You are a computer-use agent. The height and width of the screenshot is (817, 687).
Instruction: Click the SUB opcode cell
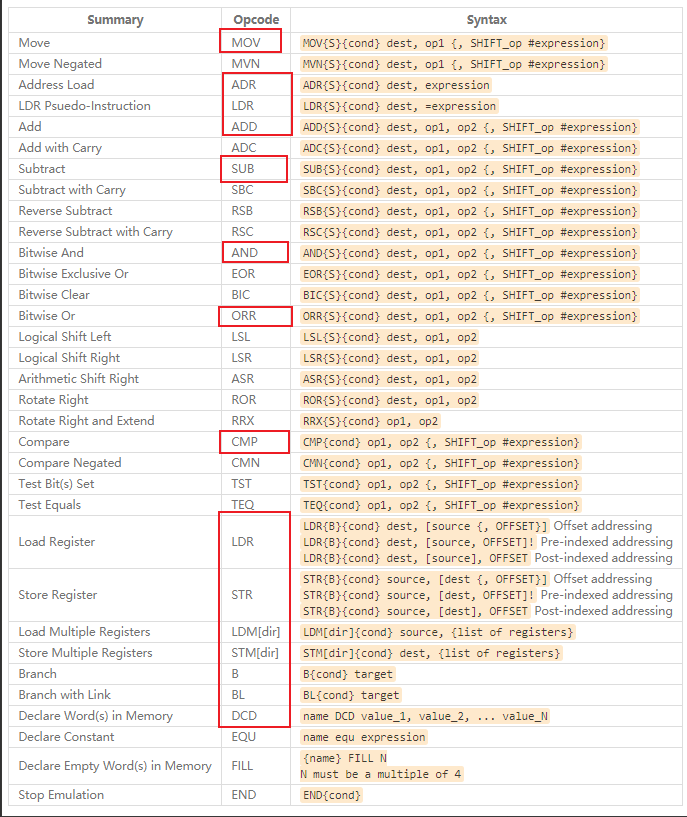click(x=256, y=169)
